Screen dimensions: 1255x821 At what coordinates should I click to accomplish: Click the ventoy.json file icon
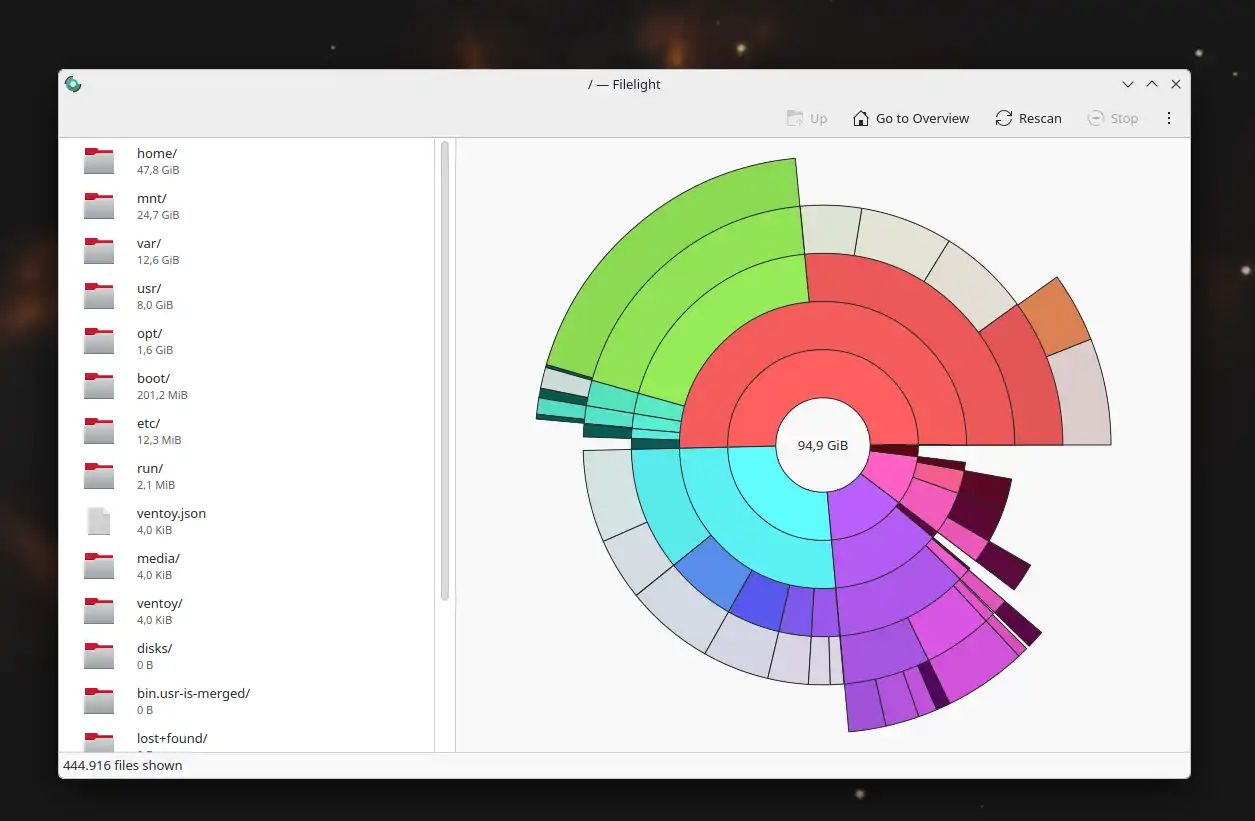(99, 521)
